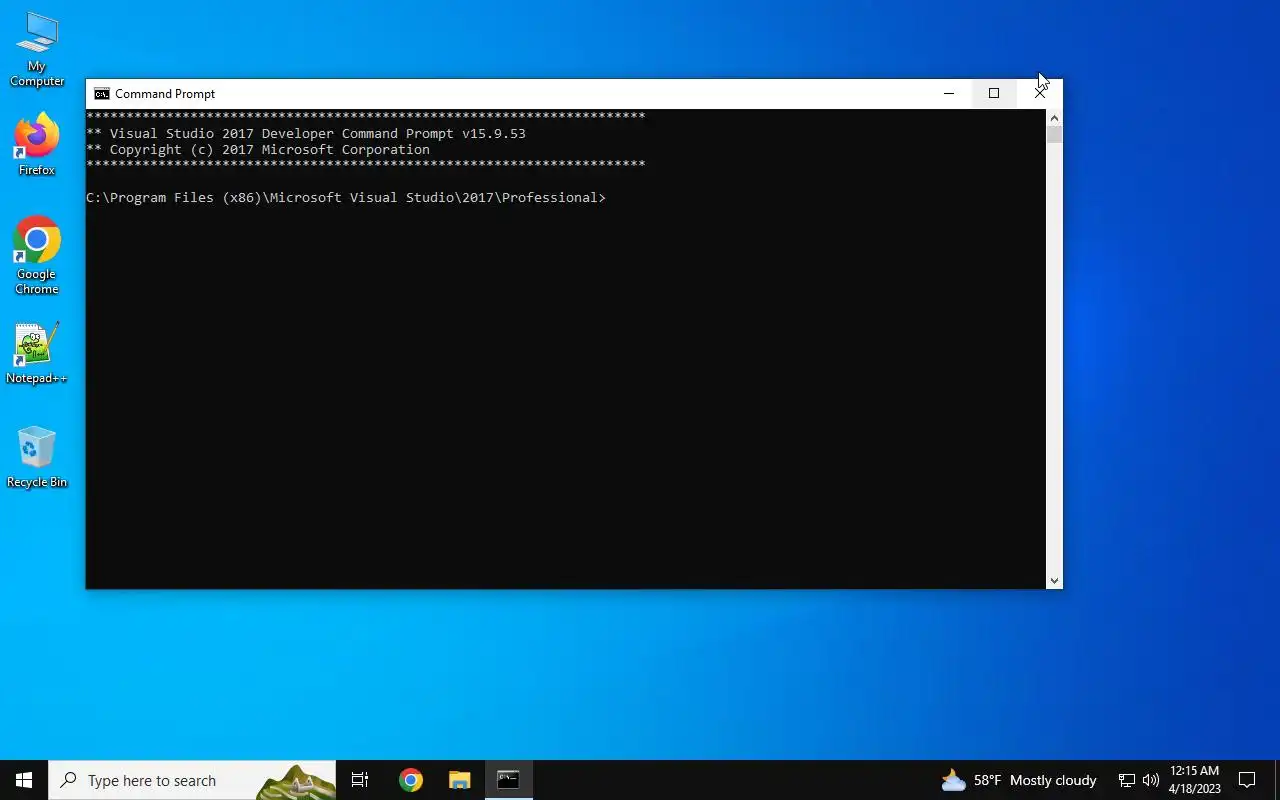Open File Explorer from the taskbar
Image resolution: width=1280 pixels, height=800 pixels.
[459, 780]
